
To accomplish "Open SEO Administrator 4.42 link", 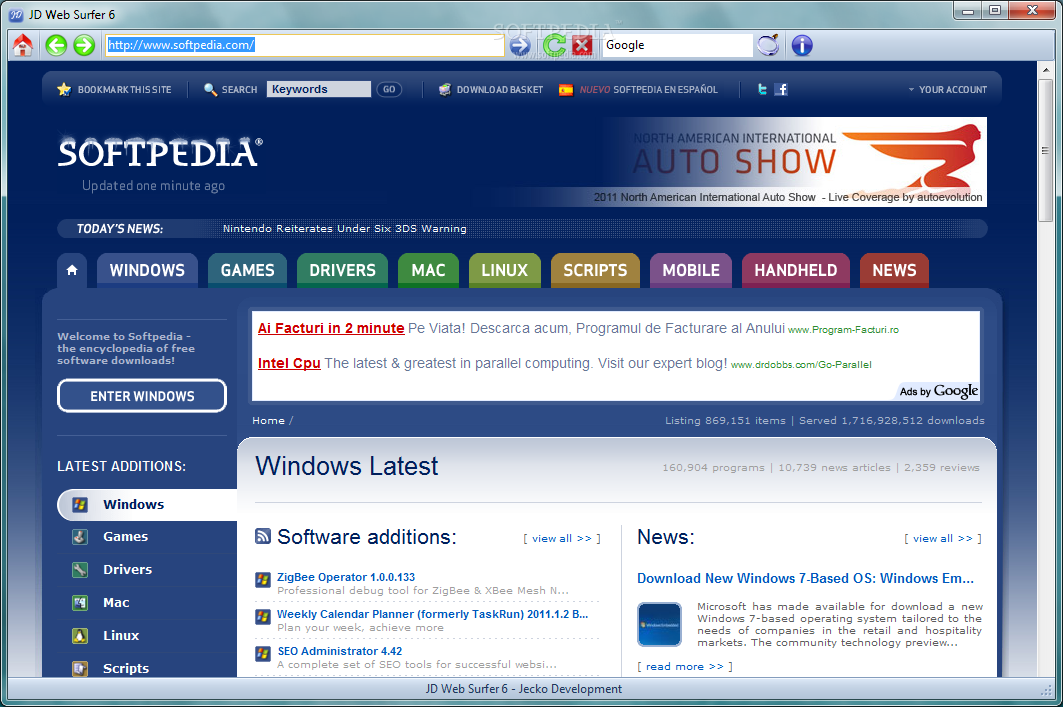I will coord(340,651).
